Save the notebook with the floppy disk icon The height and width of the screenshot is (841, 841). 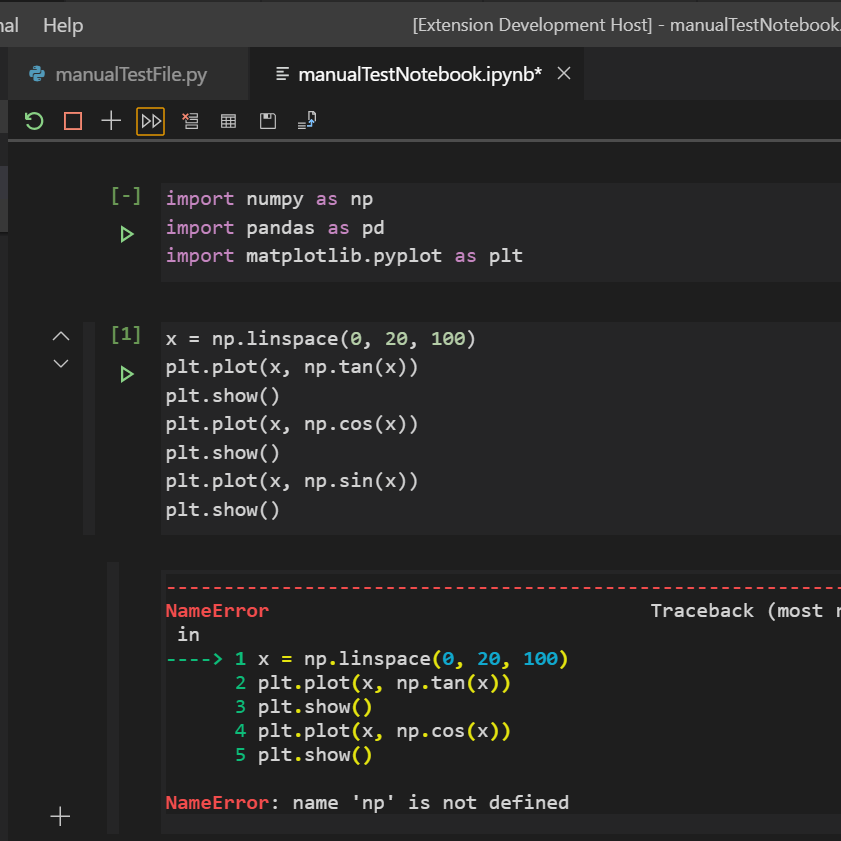(266, 120)
